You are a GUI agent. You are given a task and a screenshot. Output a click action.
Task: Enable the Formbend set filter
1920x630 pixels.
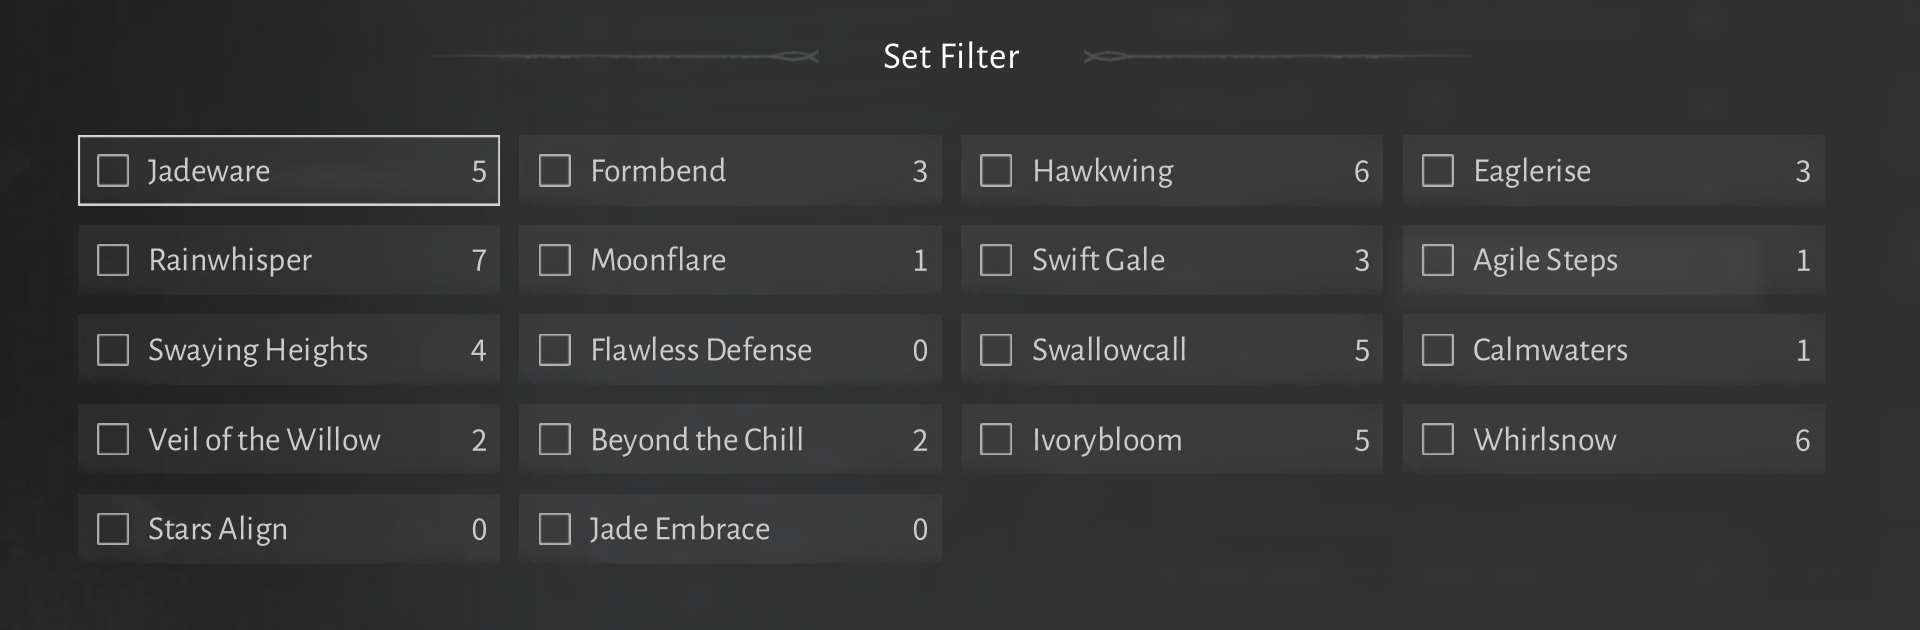555,171
